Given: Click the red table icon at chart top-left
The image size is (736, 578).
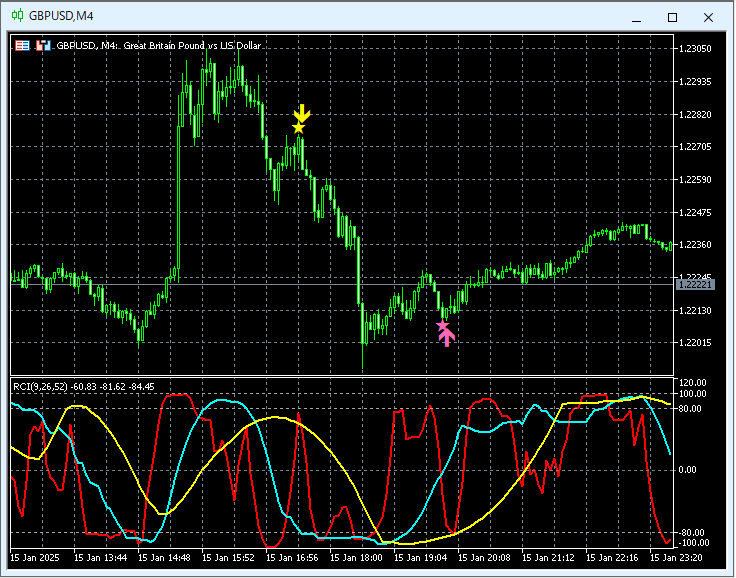Looking at the screenshot, I should point(22,46).
